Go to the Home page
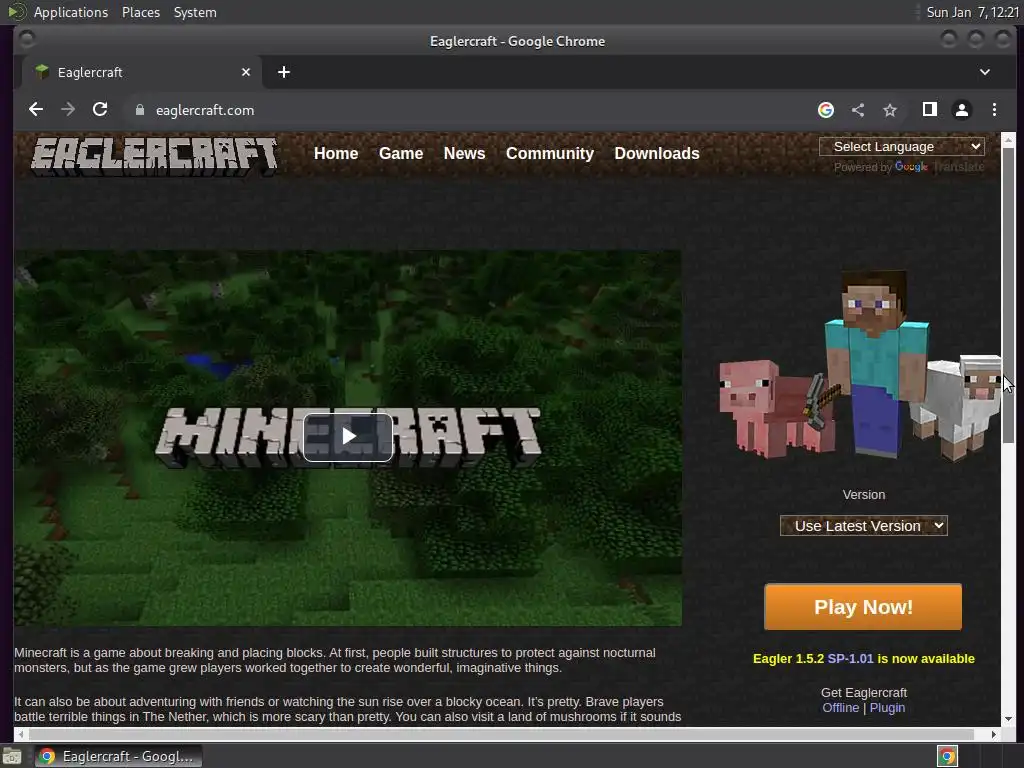1024x768 pixels. (336, 153)
